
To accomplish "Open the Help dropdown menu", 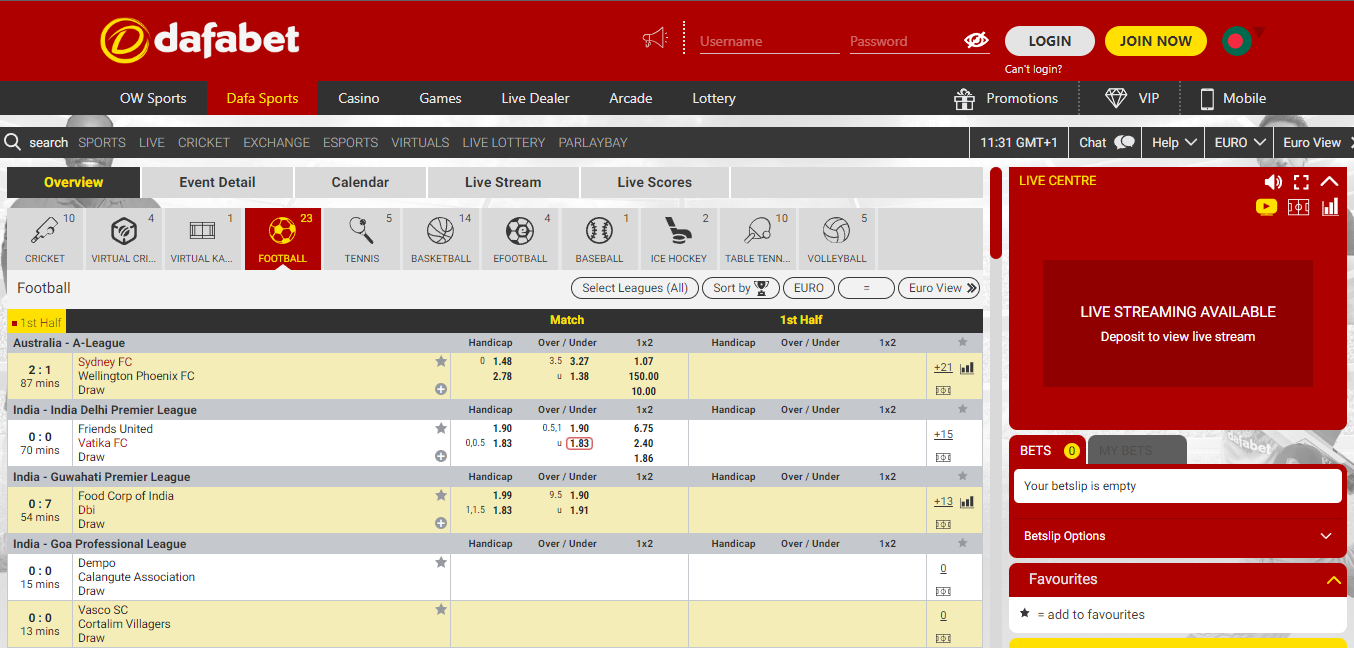I will [x=1174, y=143].
